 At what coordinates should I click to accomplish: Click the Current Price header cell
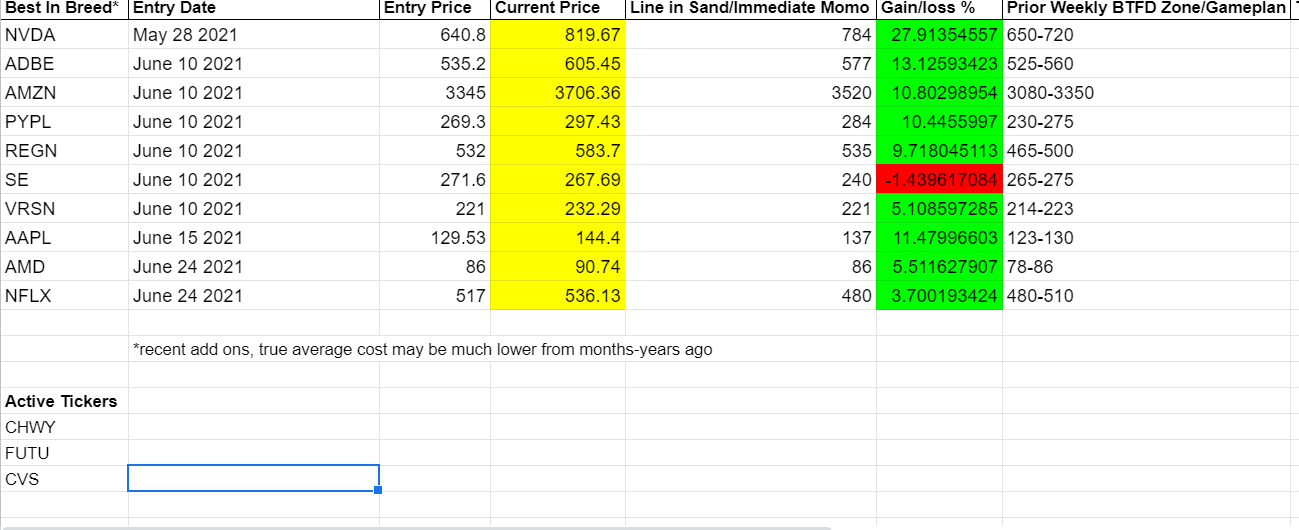click(558, 9)
